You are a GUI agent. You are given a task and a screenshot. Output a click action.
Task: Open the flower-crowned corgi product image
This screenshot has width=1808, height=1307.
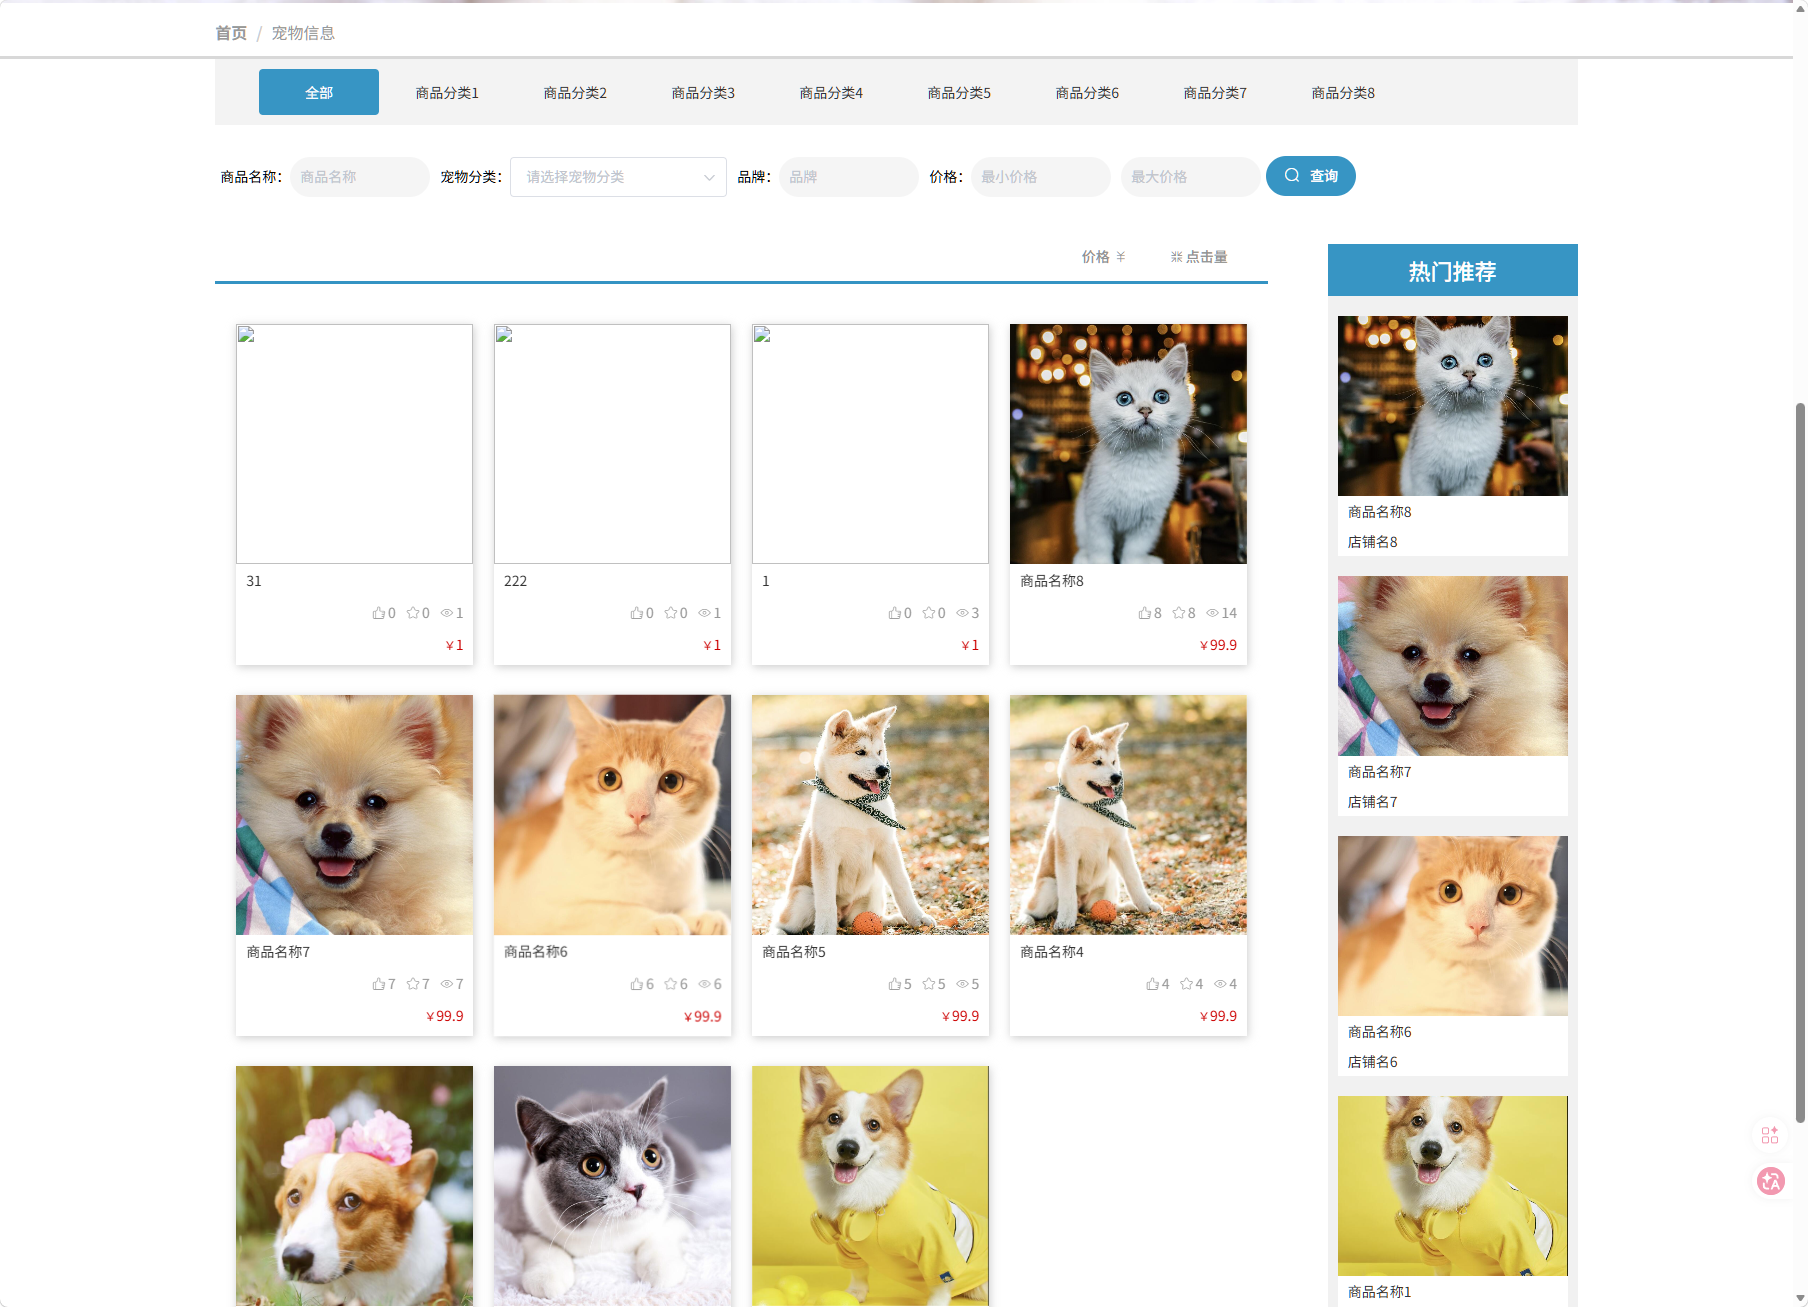point(354,1186)
